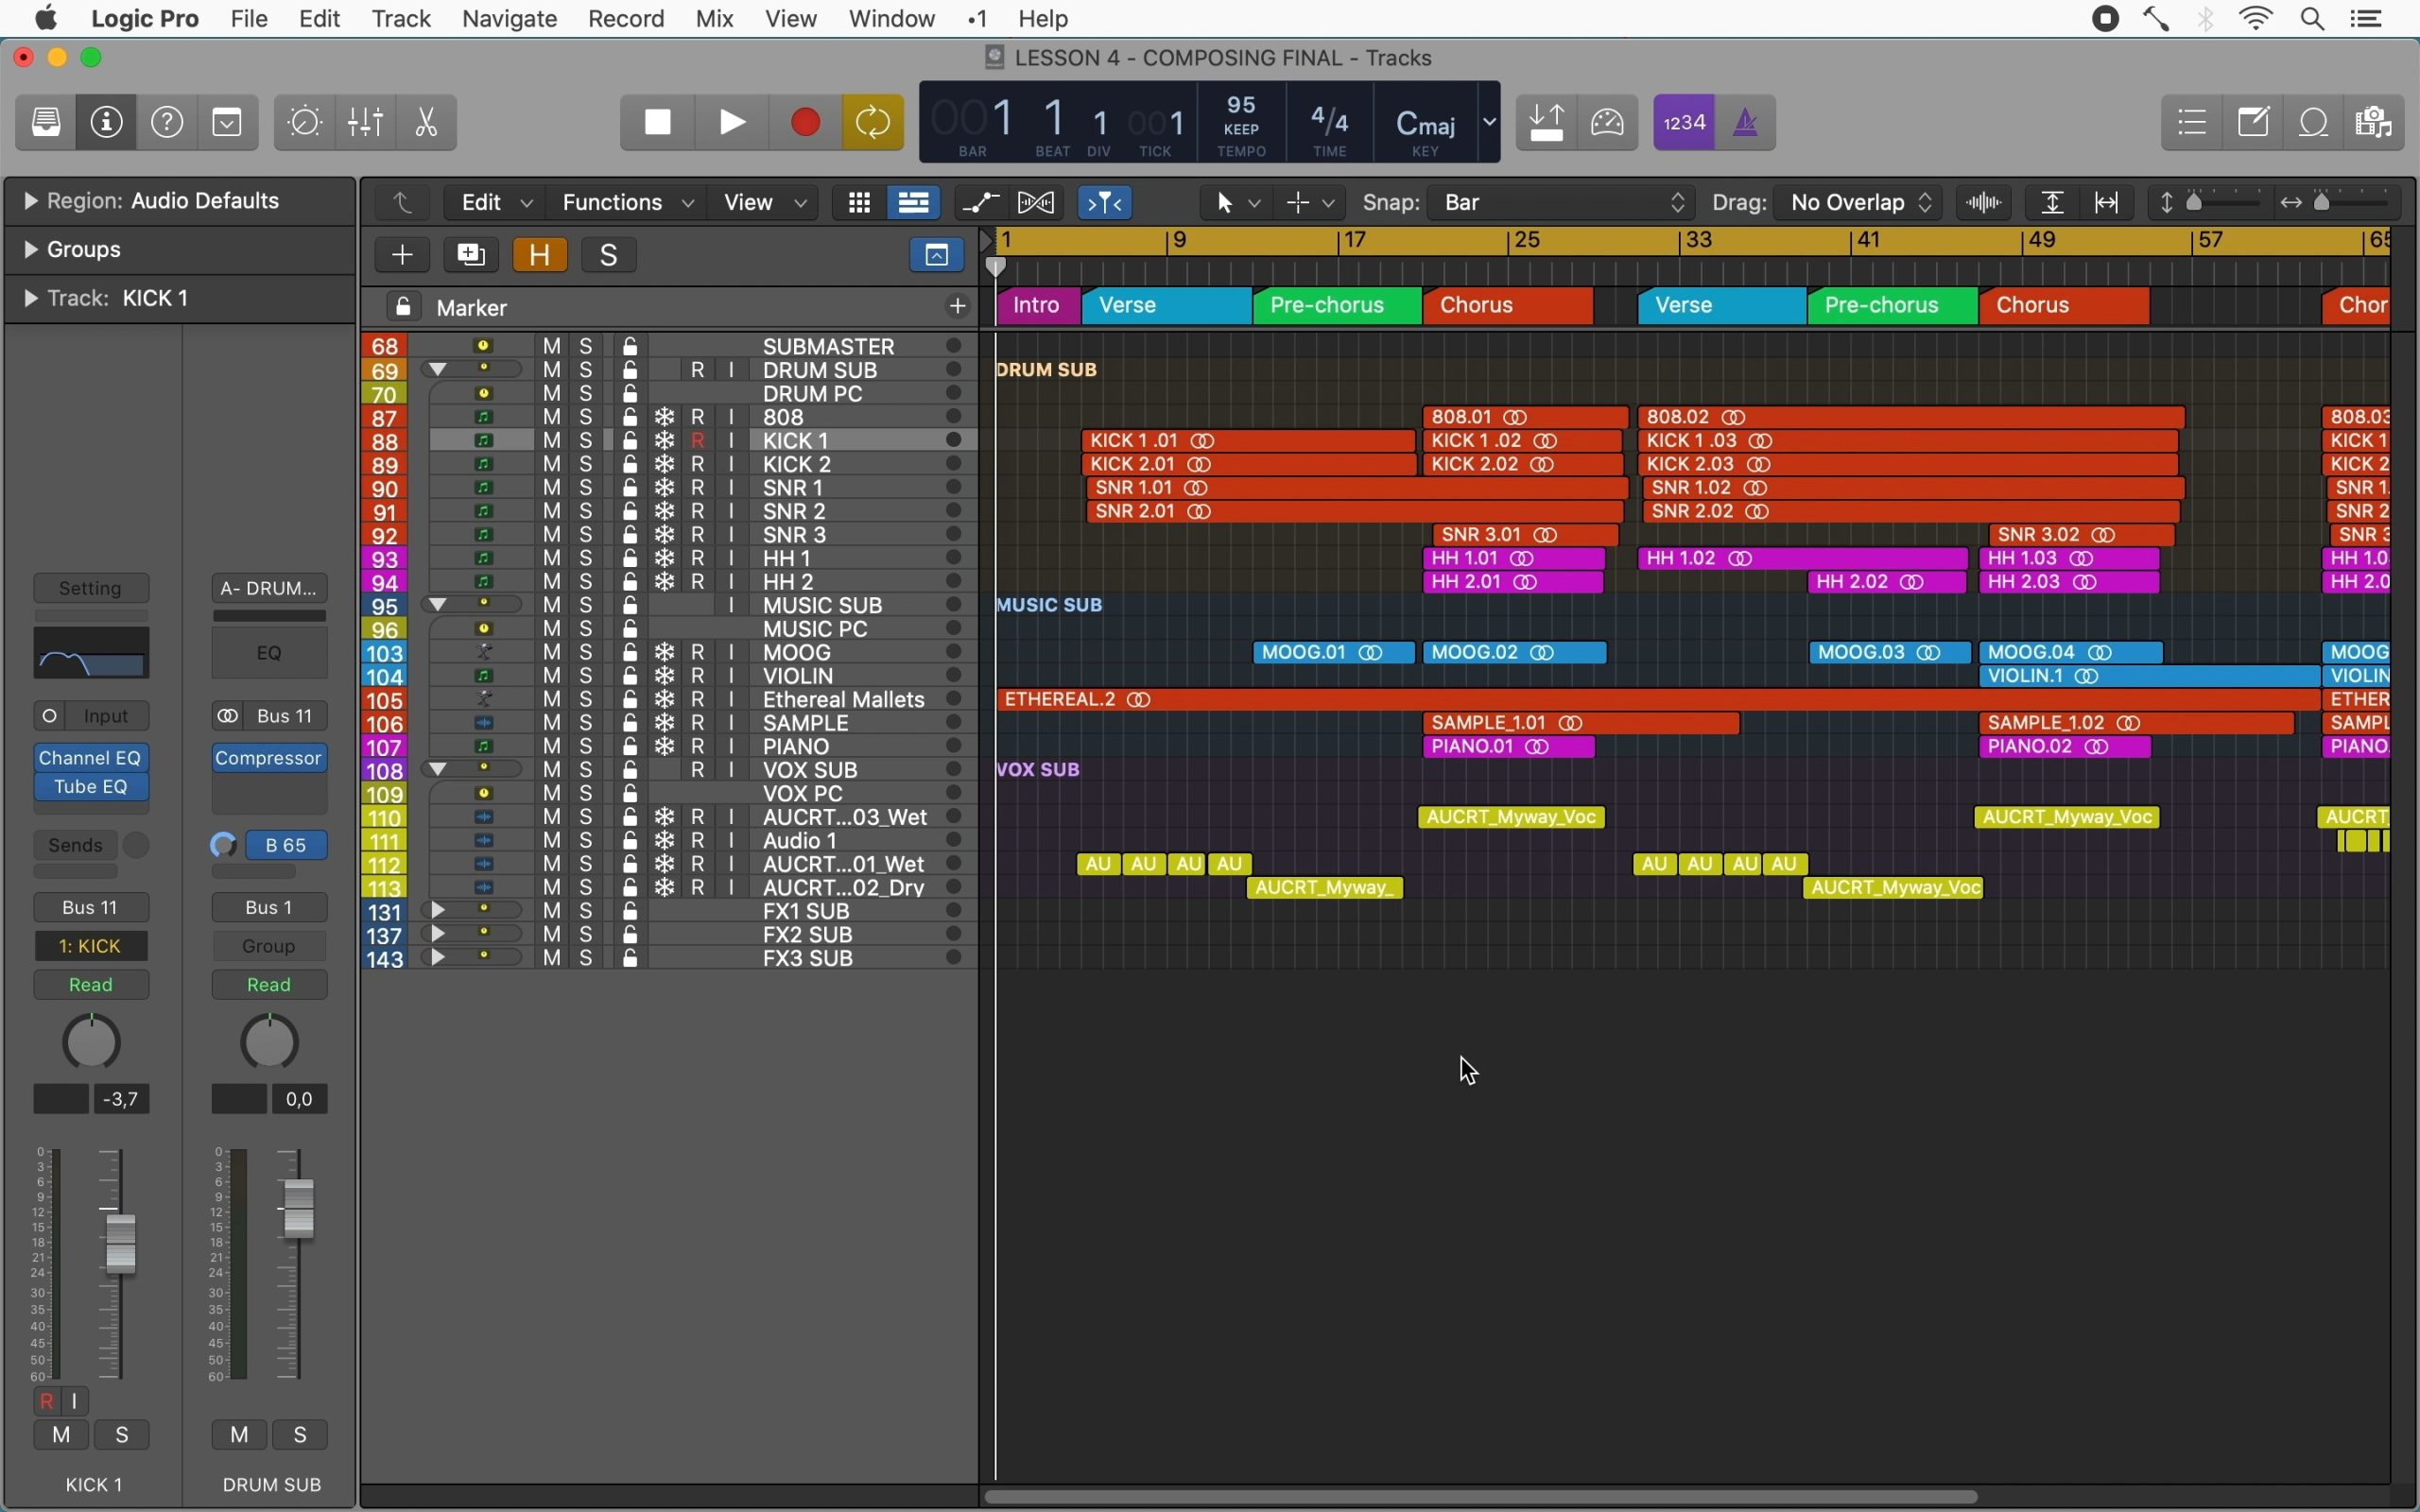Mute the KICK 1 track
The height and width of the screenshot is (1512, 2420).
point(552,441)
